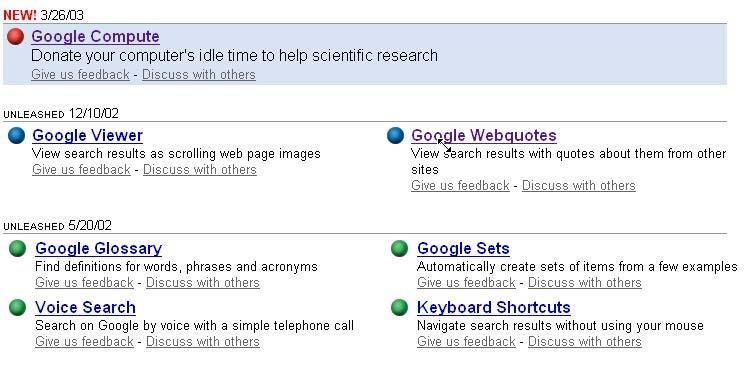
Task: Discuss Google Viewer with others
Action: tap(200, 170)
